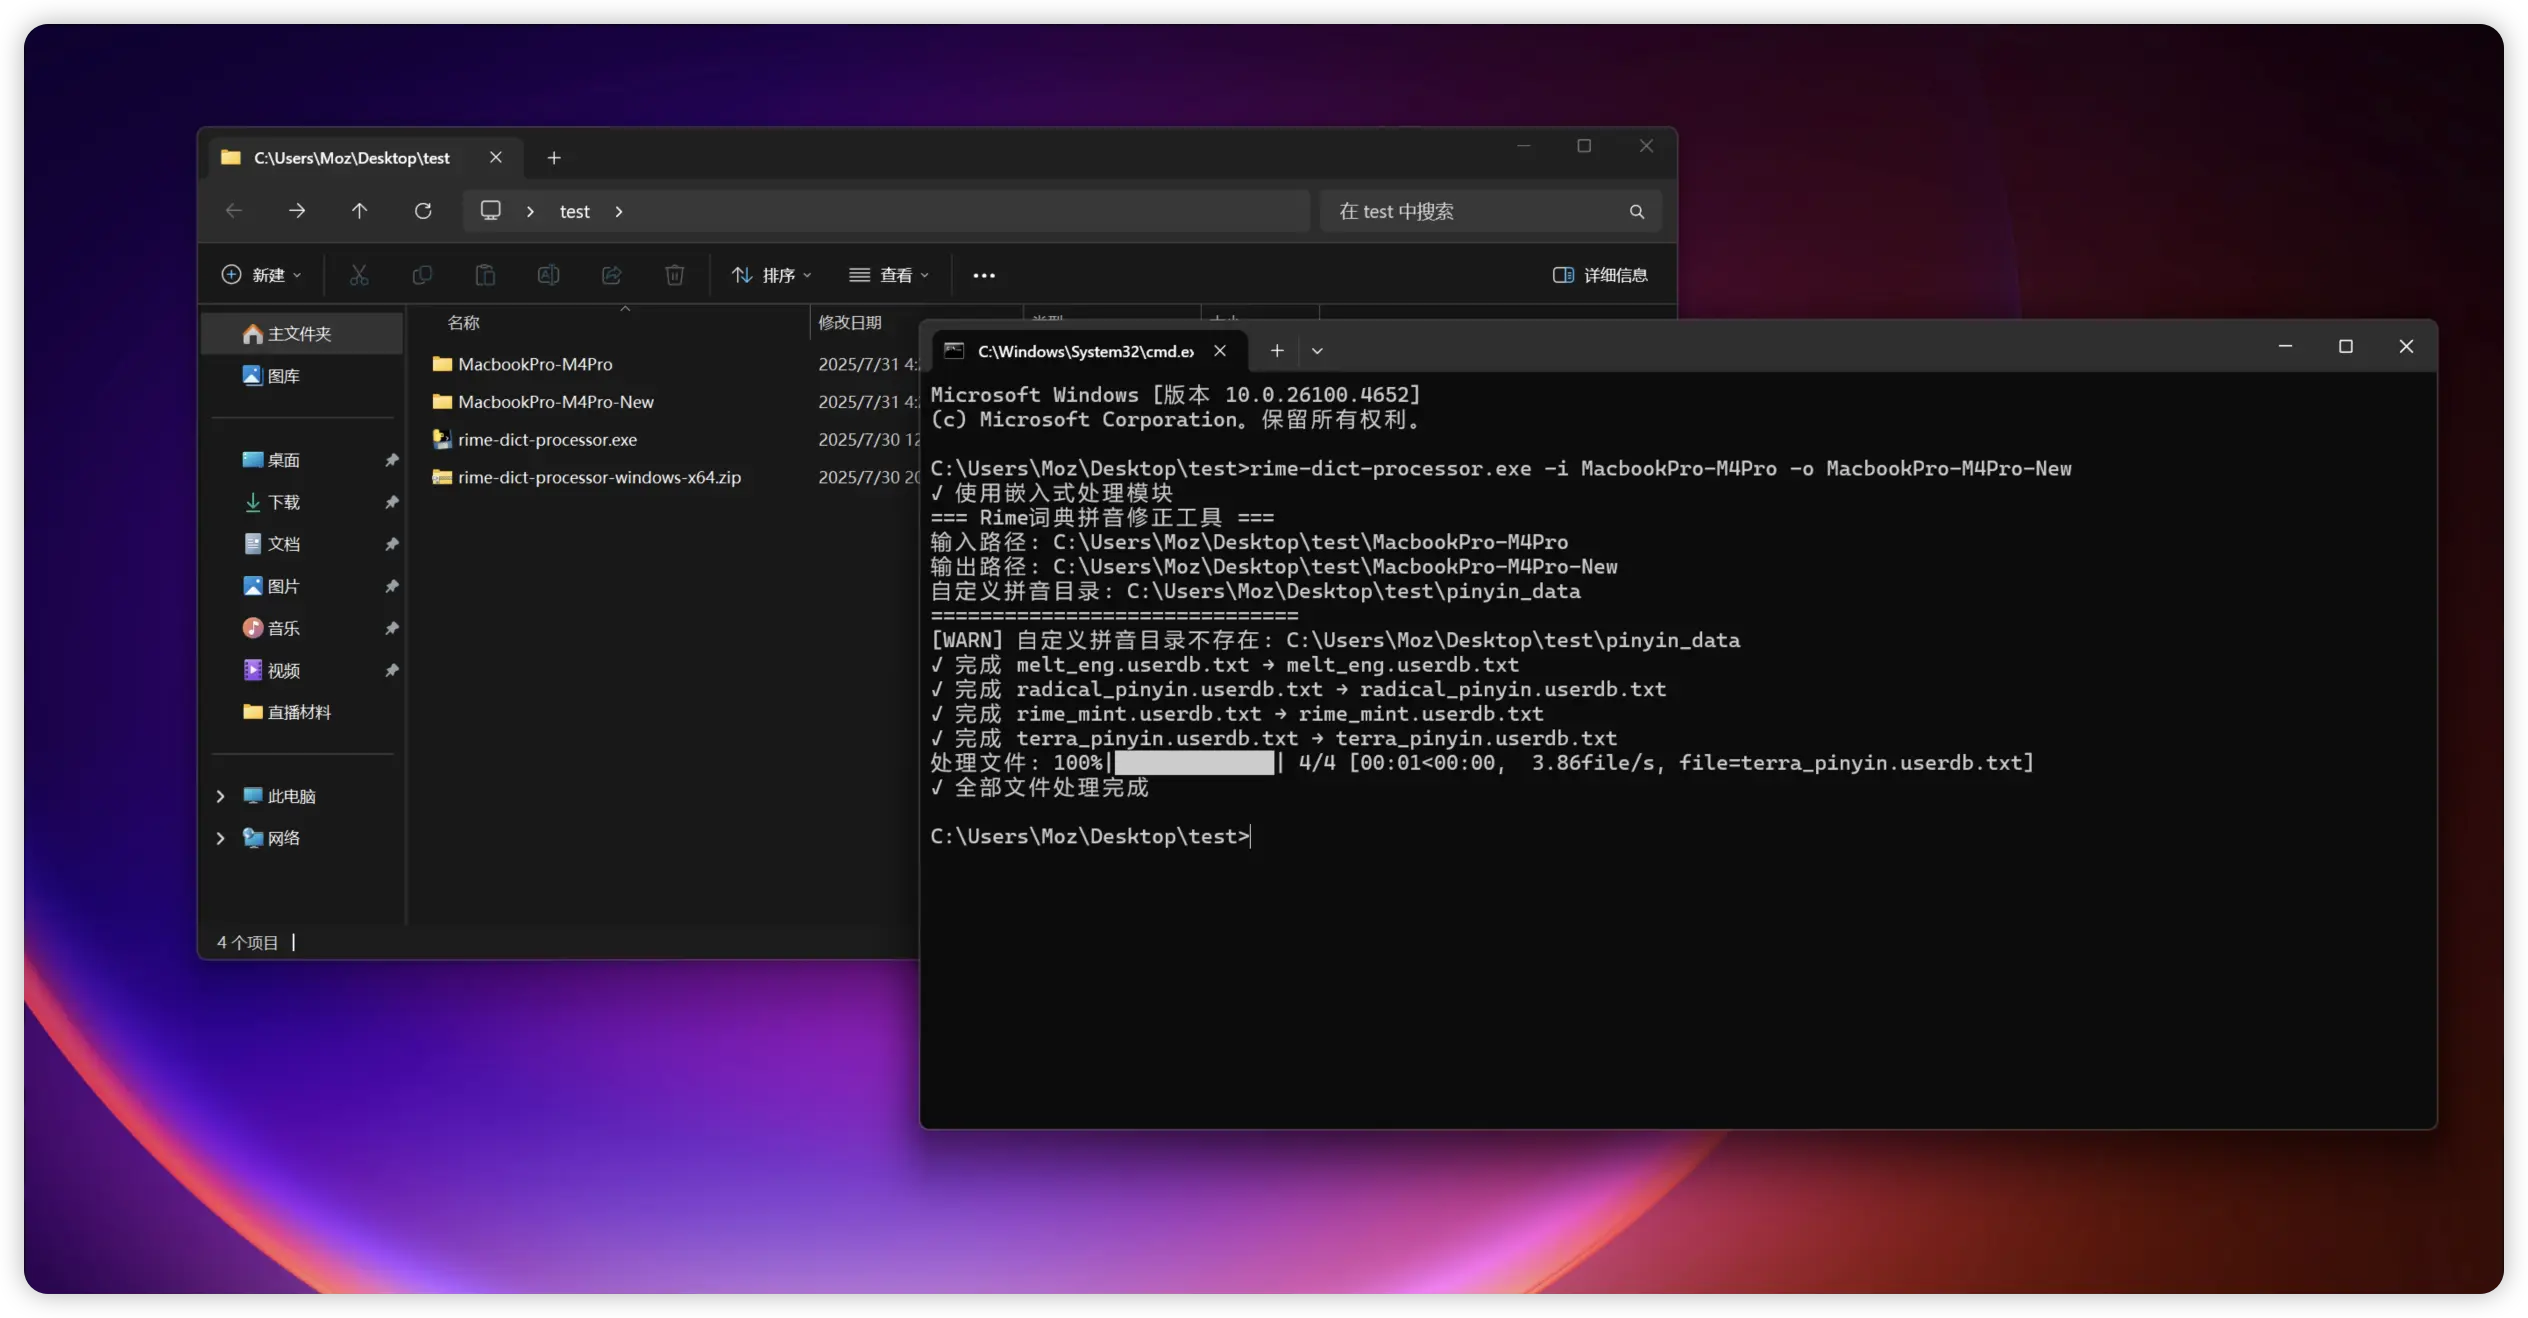Viewport: 2528px width, 1318px height.
Task: Go forward in File Explorer
Action: (297, 211)
